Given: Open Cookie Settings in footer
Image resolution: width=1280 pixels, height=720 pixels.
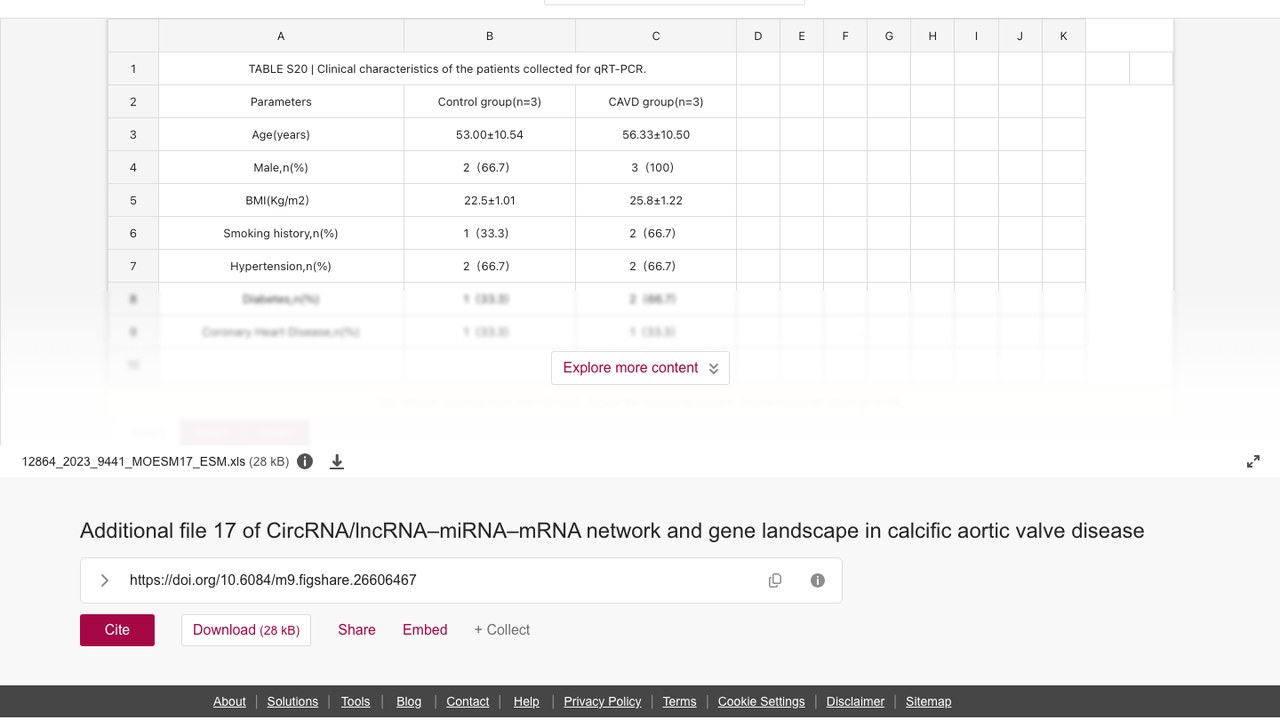Looking at the screenshot, I should tap(761, 702).
